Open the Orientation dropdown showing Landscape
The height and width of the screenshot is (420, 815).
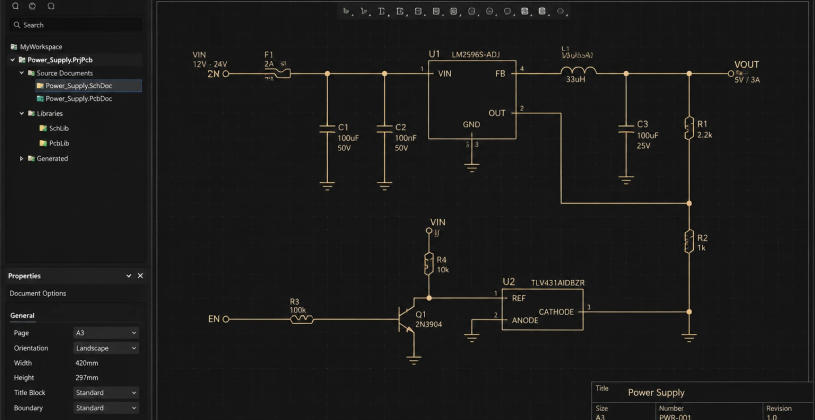106,348
